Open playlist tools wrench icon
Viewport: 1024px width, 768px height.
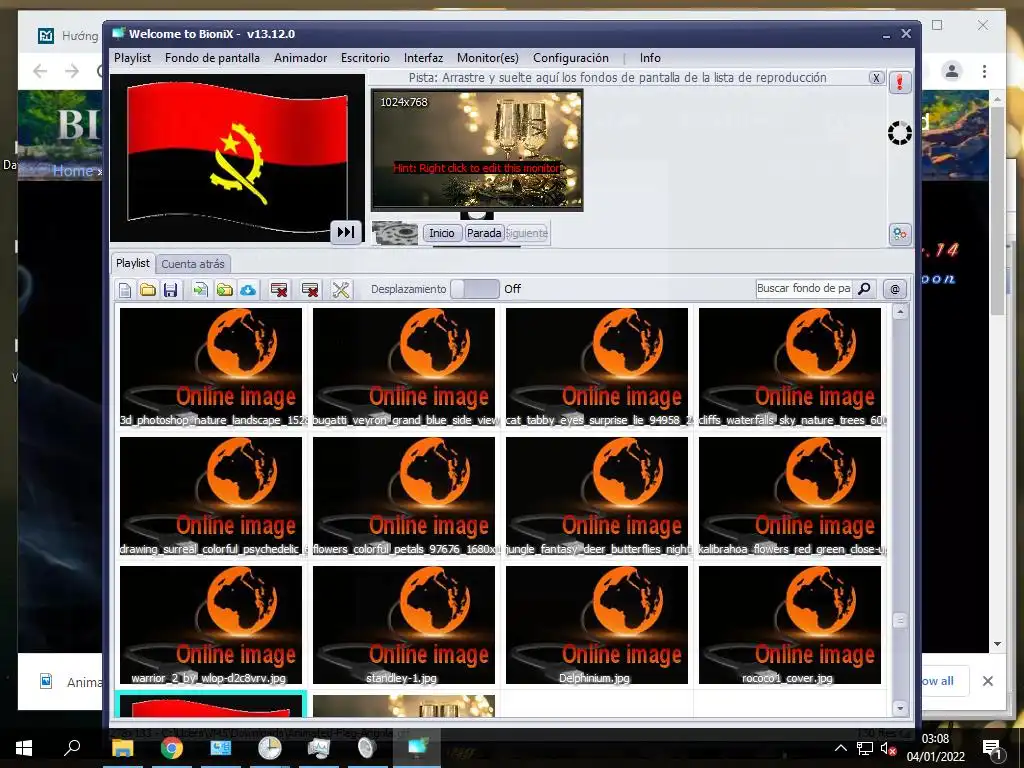[340, 289]
